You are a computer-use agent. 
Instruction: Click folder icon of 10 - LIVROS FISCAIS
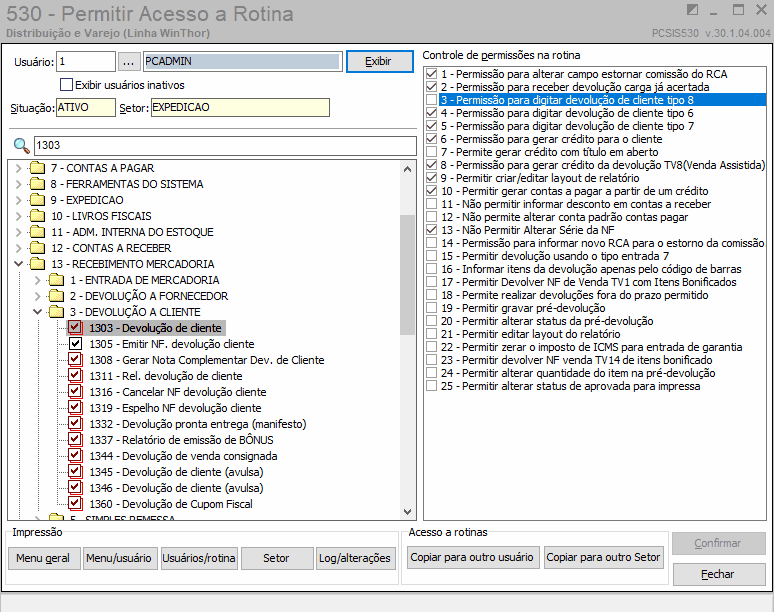[x=37, y=216]
